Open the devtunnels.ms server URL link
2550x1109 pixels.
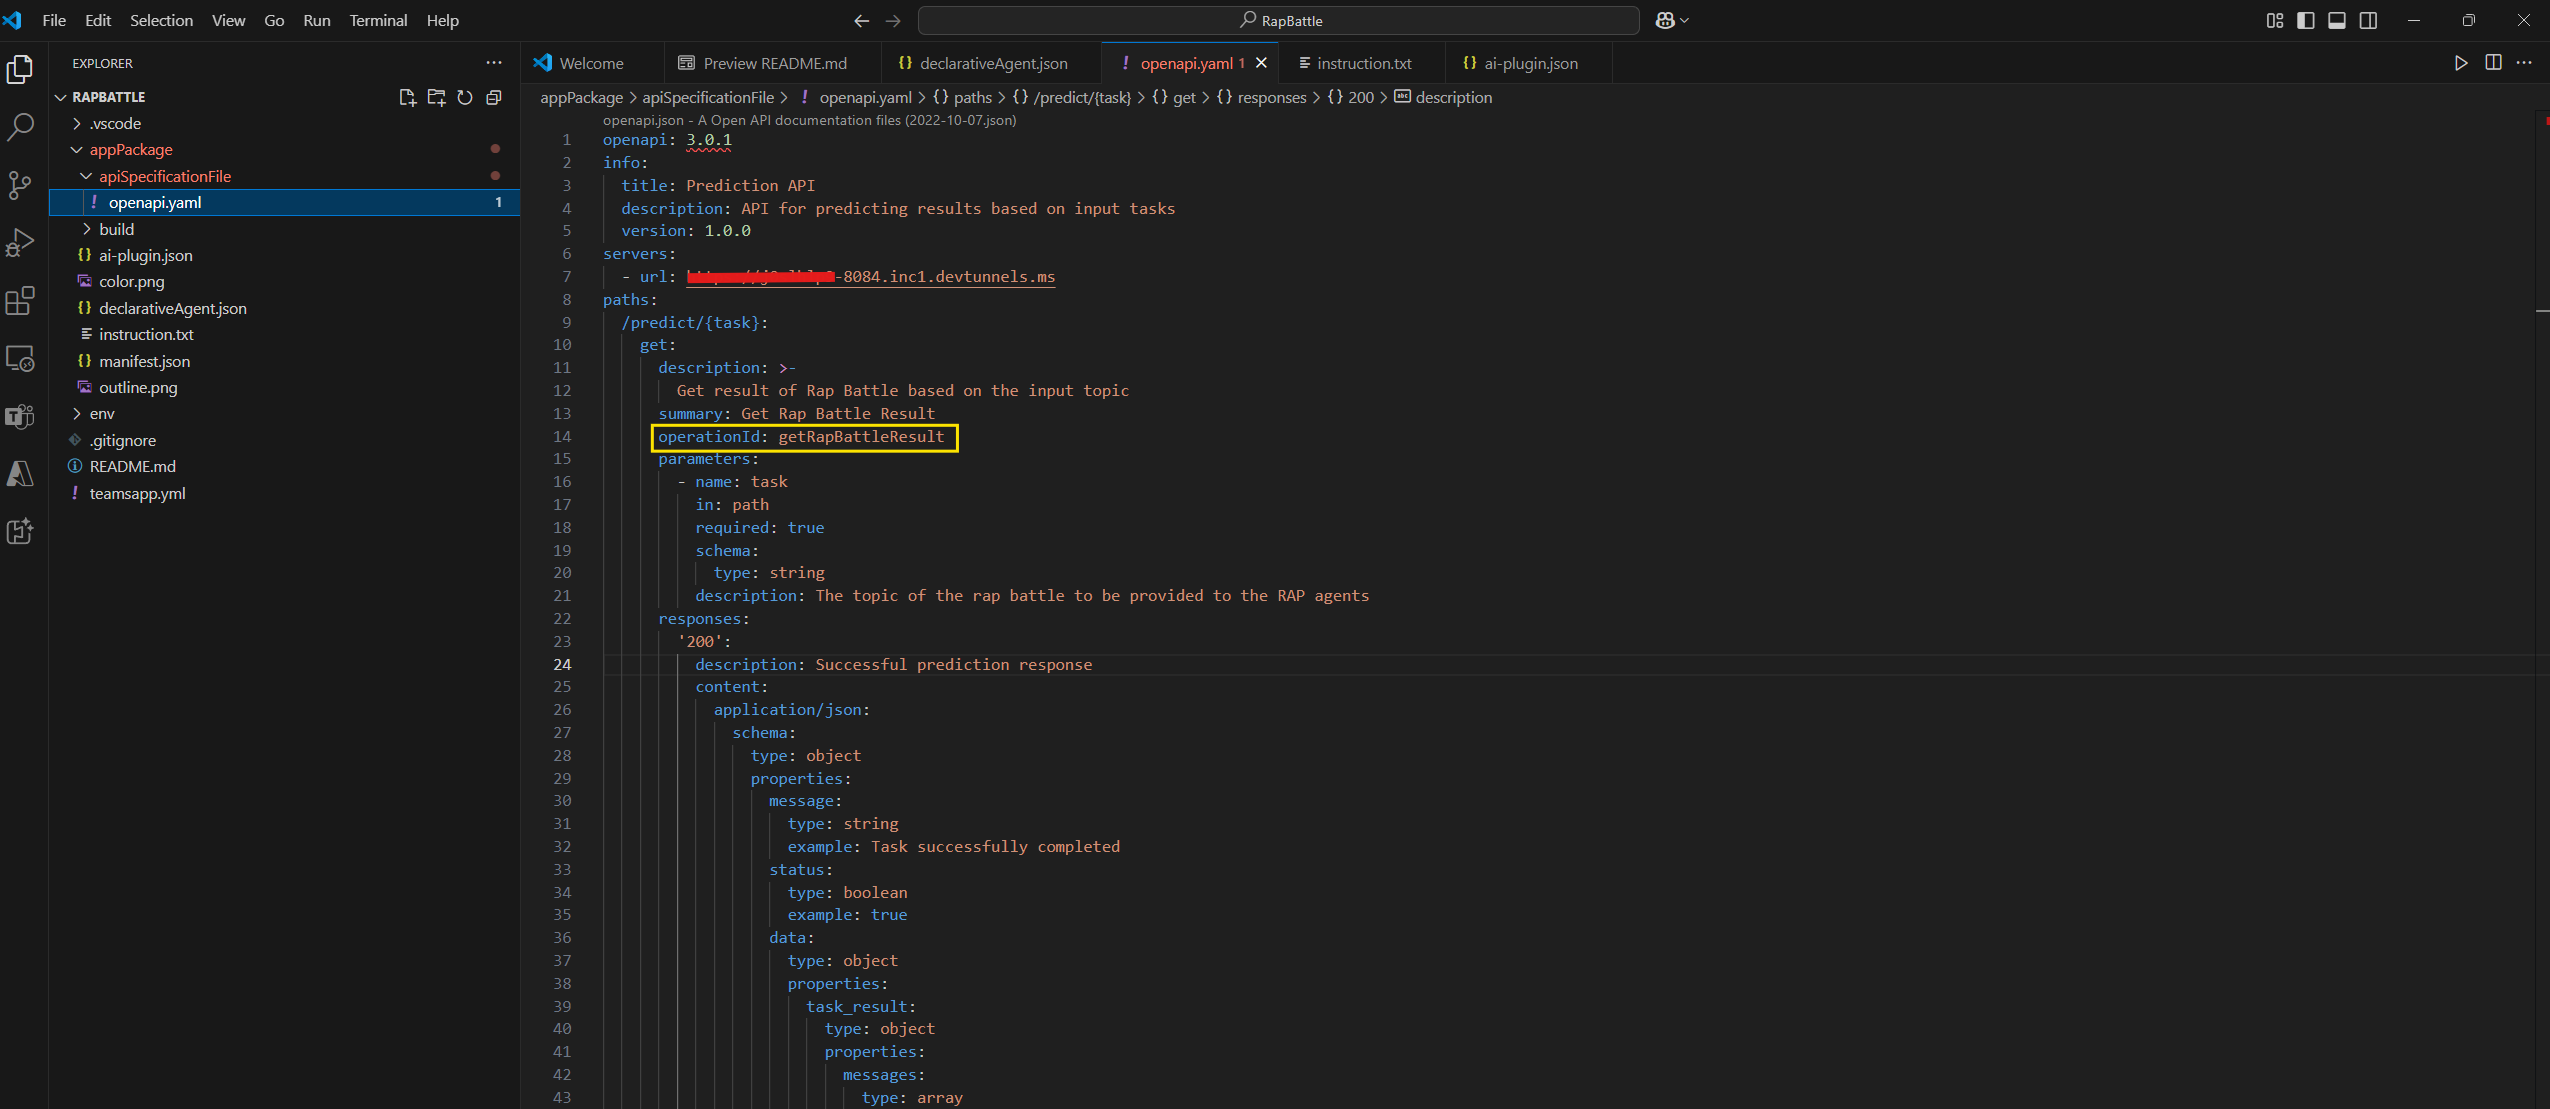click(x=871, y=277)
